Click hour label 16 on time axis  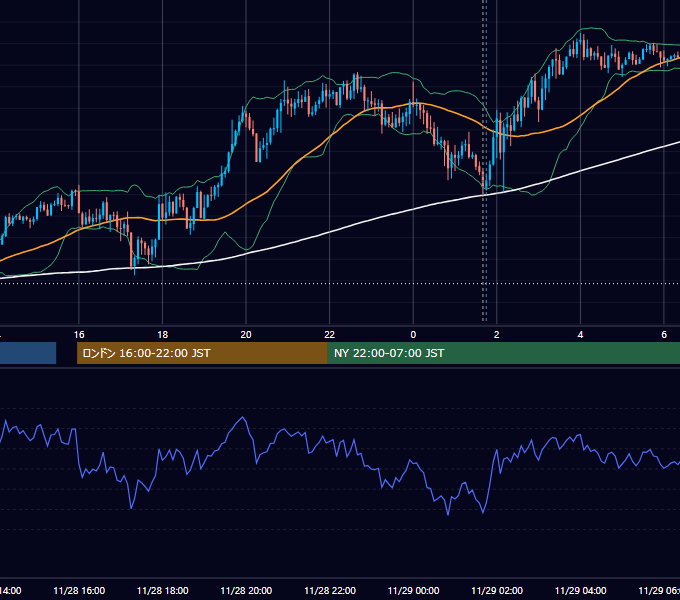point(79,335)
